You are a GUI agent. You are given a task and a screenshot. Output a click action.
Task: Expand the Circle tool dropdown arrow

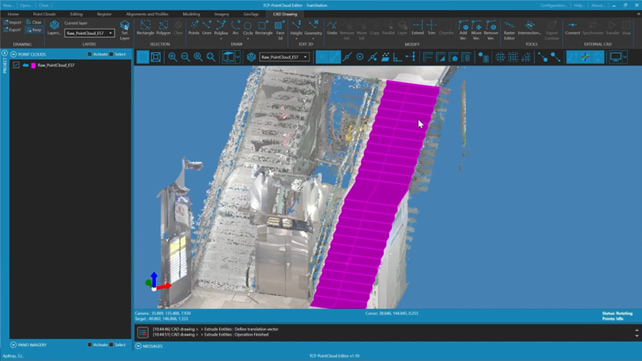coord(248,38)
